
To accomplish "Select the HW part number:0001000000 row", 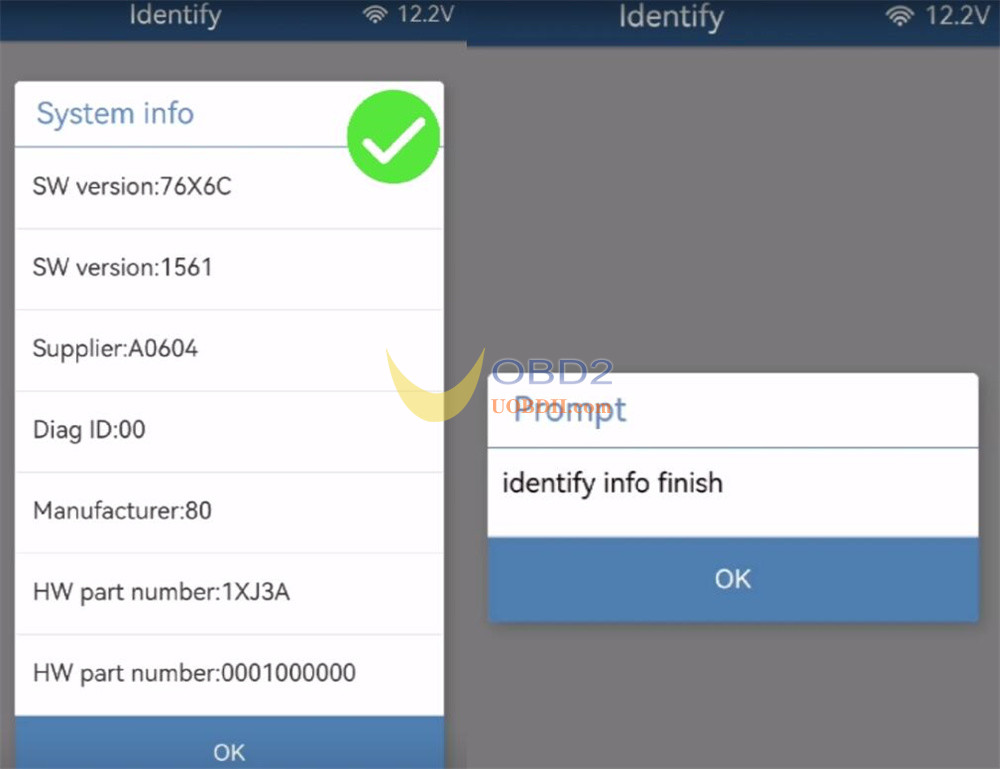I will coord(229,675).
